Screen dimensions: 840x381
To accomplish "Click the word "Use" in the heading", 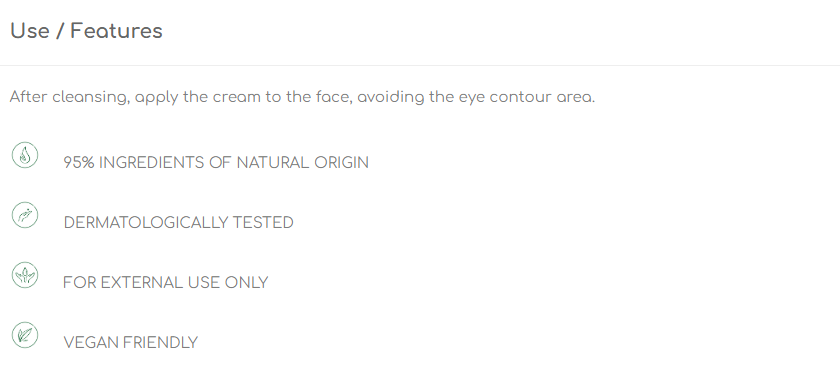I will (29, 31).
